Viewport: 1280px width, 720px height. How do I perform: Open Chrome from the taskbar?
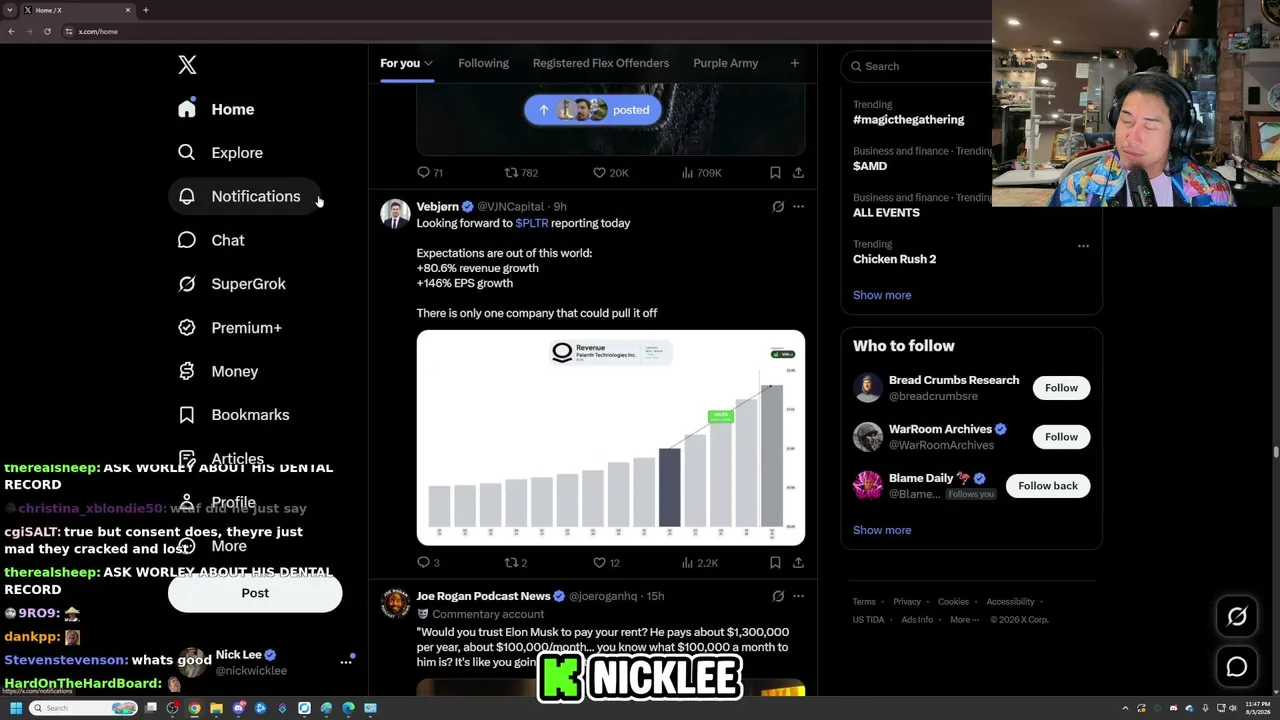[x=194, y=708]
